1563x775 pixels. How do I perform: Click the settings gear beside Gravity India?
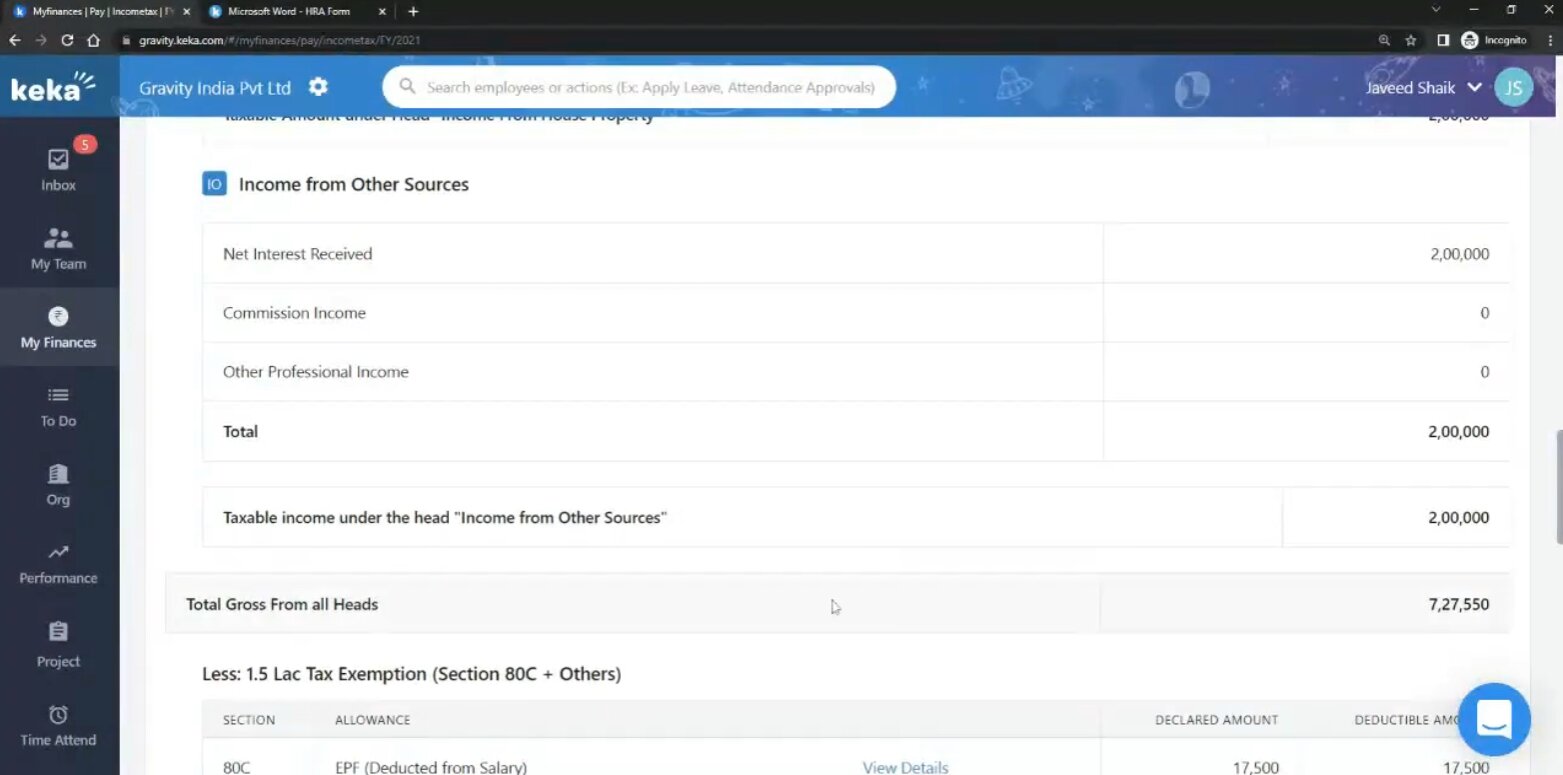318,87
